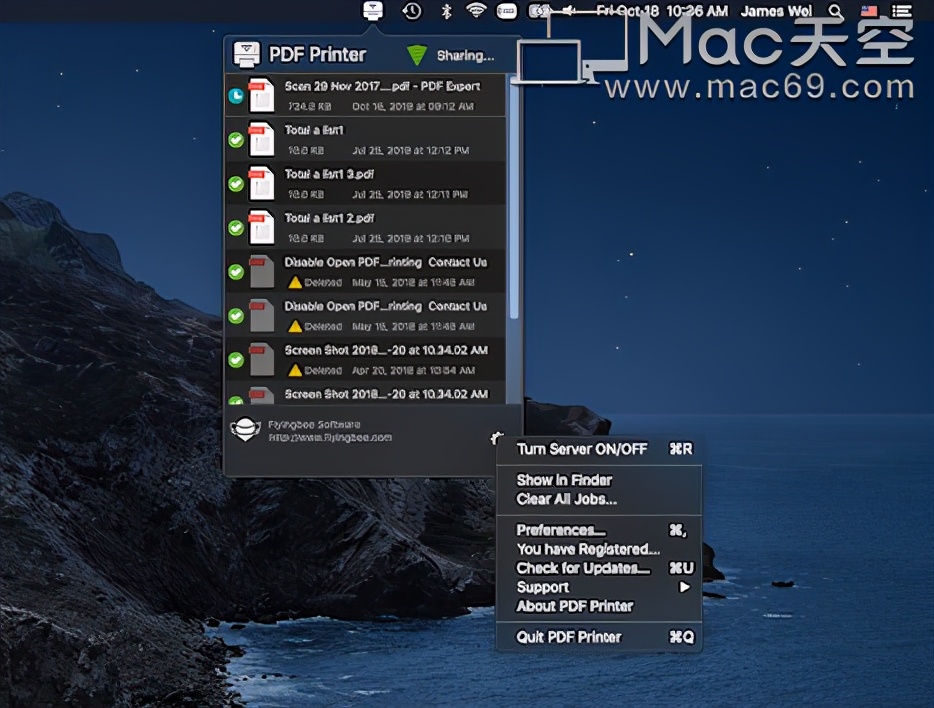
Task: Select Turn Server ON/OFF menu item
Action: [x=599, y=449]
